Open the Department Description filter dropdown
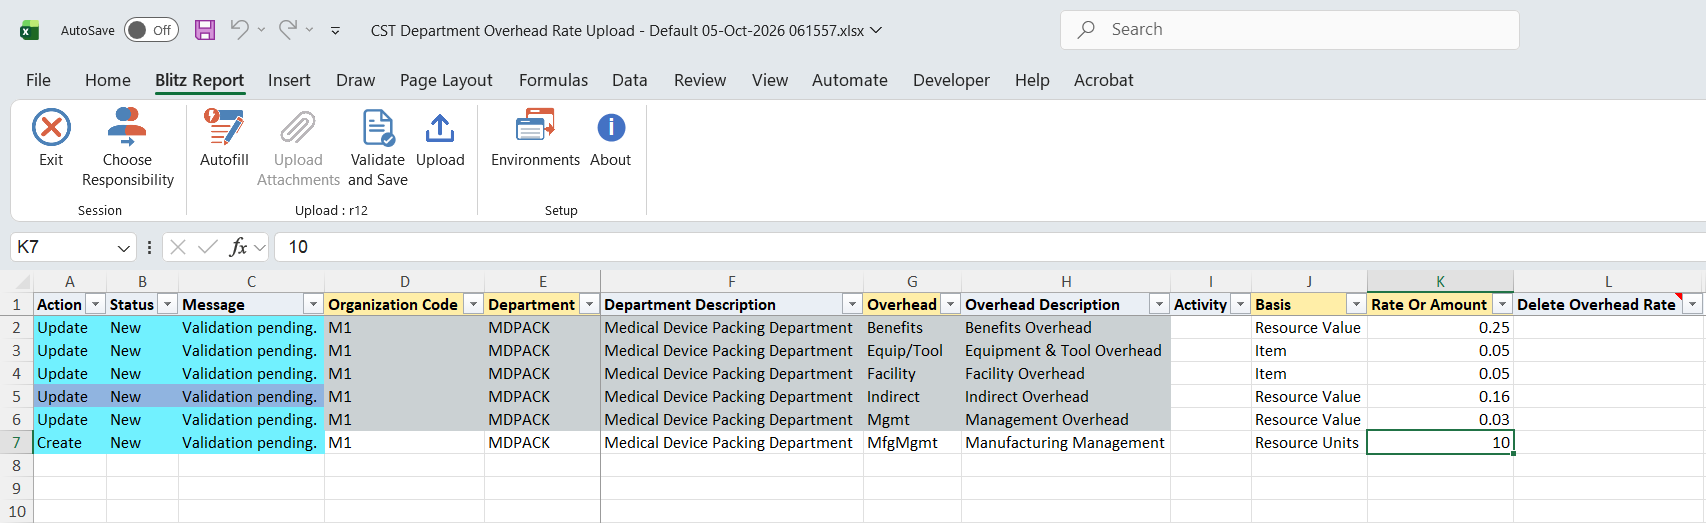This screenshot has height=523, width=1706. pyautogui.click(x=852, y=304)
